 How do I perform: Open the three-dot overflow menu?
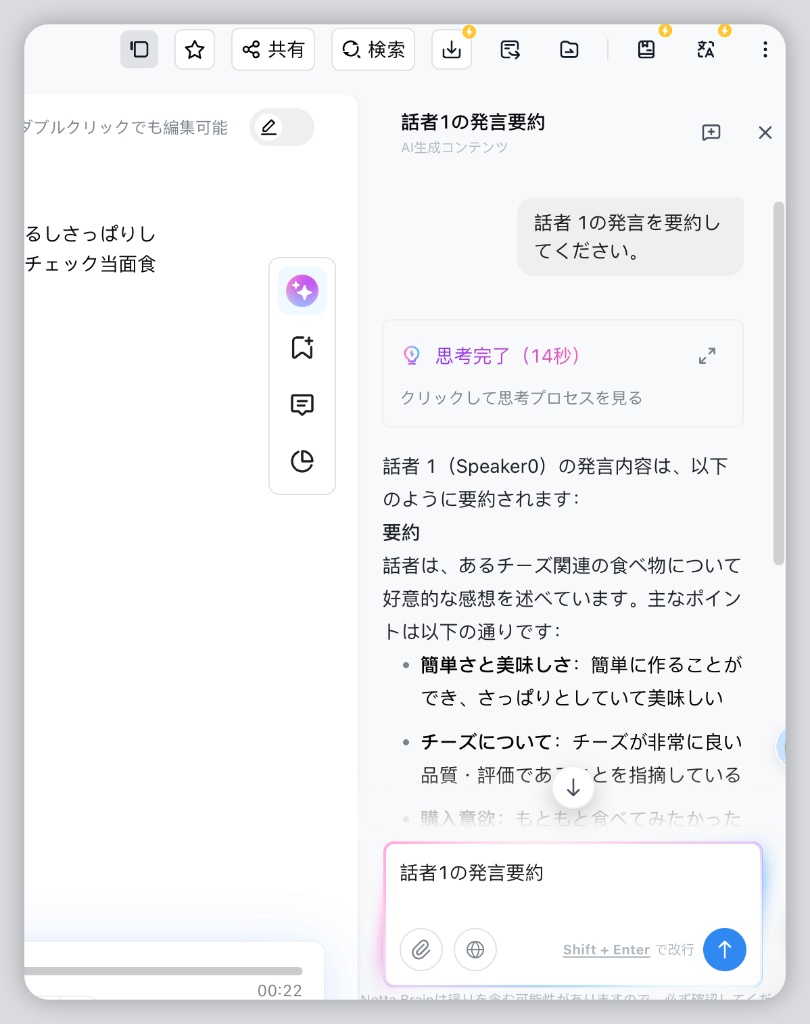(765, 48)
